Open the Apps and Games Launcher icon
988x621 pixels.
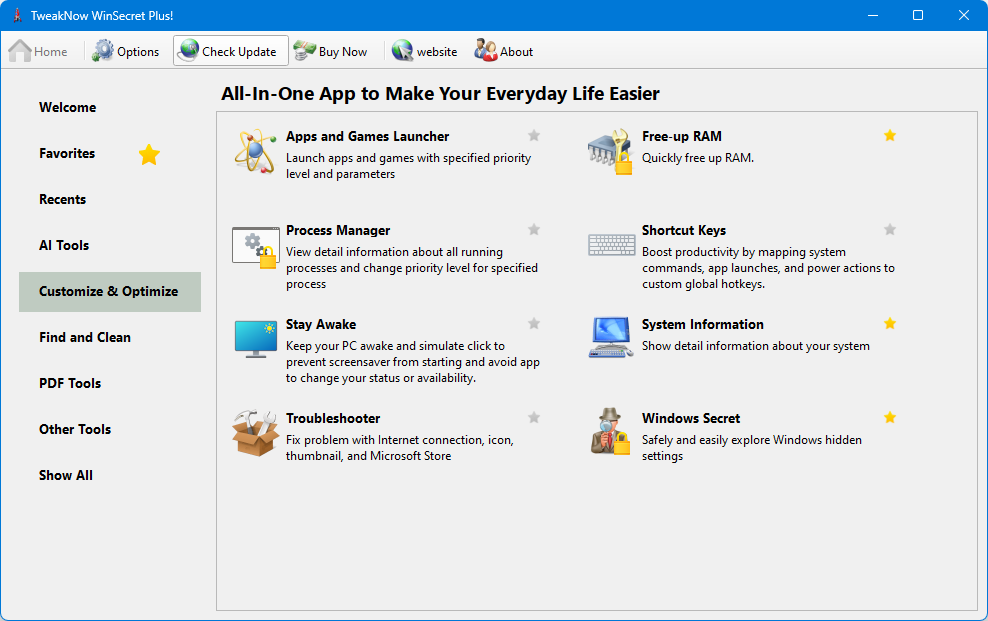pos(254,151)
